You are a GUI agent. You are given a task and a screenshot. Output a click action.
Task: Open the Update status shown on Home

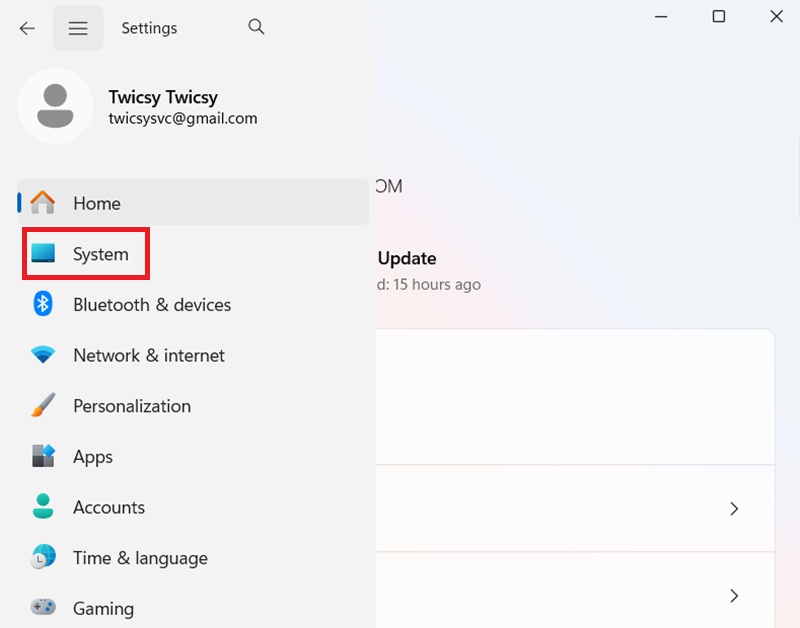407,259
